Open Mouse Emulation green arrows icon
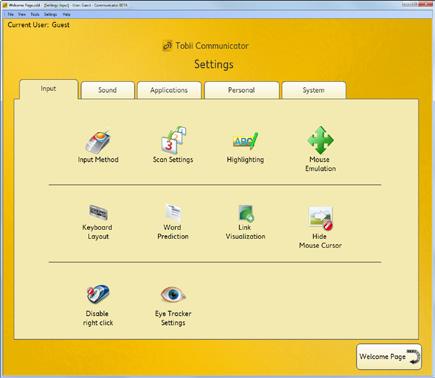Image resolution: width=435 pixels, height=378 pixels. coord(320,140)
